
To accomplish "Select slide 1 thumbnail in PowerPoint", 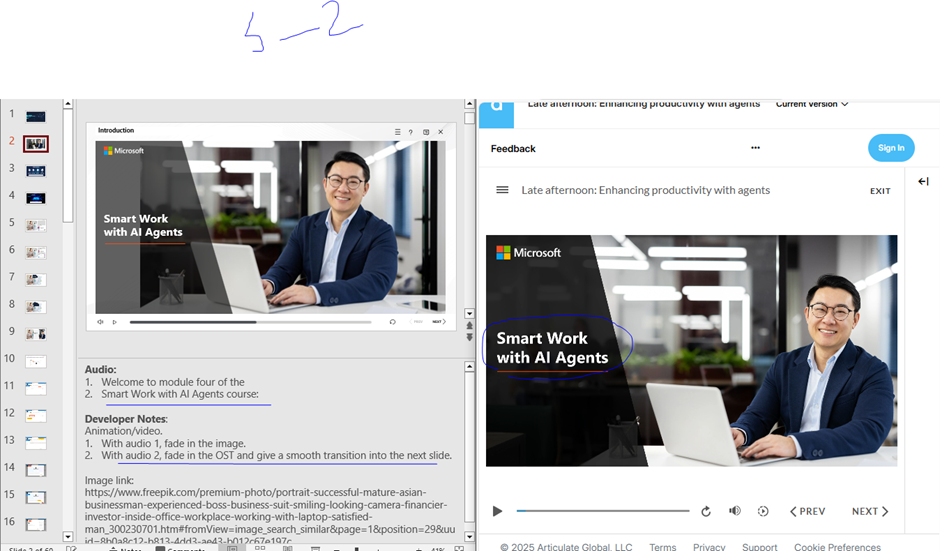I will (36, 116).
